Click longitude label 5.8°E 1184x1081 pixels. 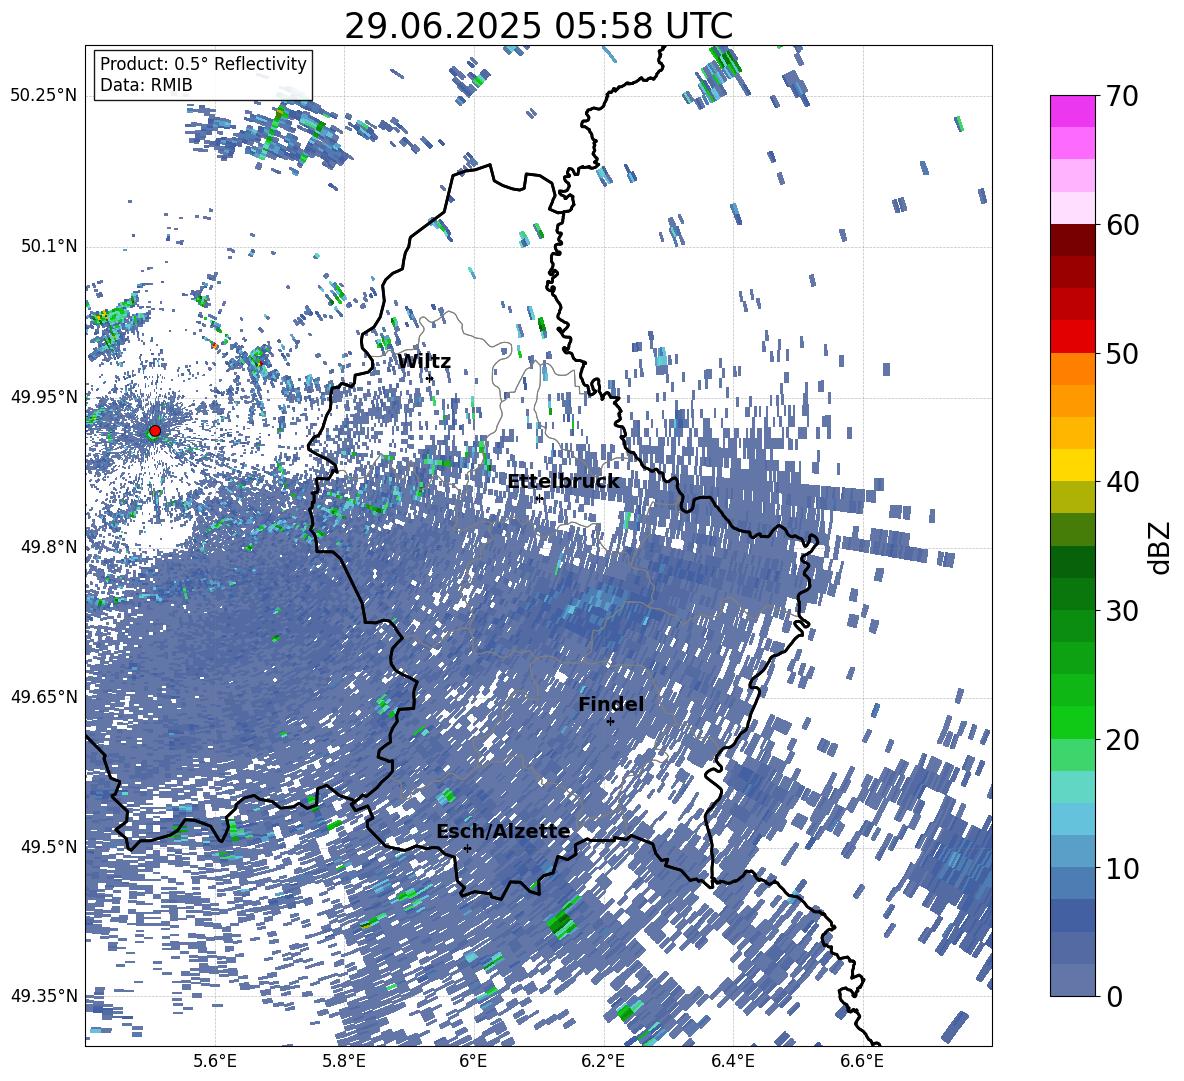pos(344,1061)
